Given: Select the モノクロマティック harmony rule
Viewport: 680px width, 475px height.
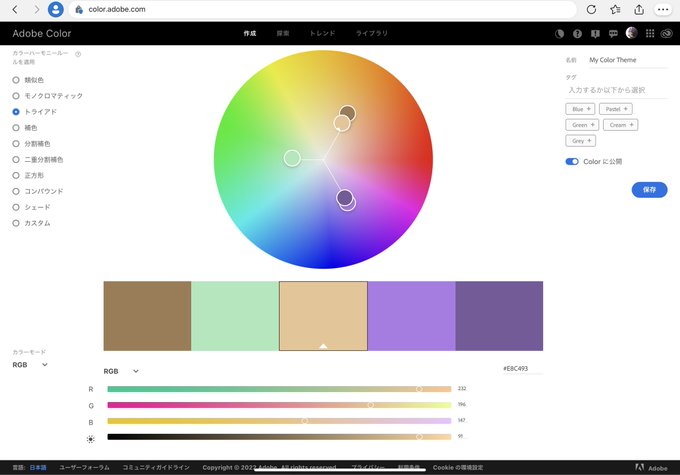Looking at the screenshot, I should click(48, 96).
